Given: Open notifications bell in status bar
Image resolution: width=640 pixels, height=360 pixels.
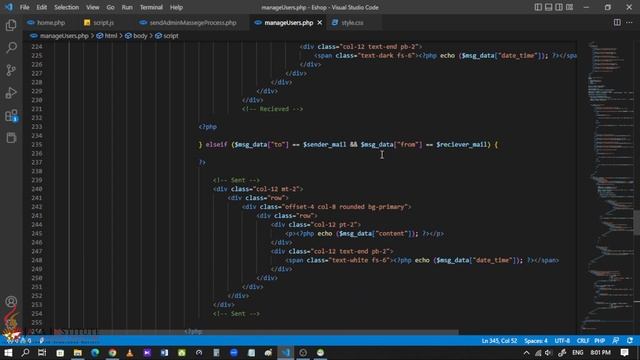Looking at the screenshot, I should (630, 341).
